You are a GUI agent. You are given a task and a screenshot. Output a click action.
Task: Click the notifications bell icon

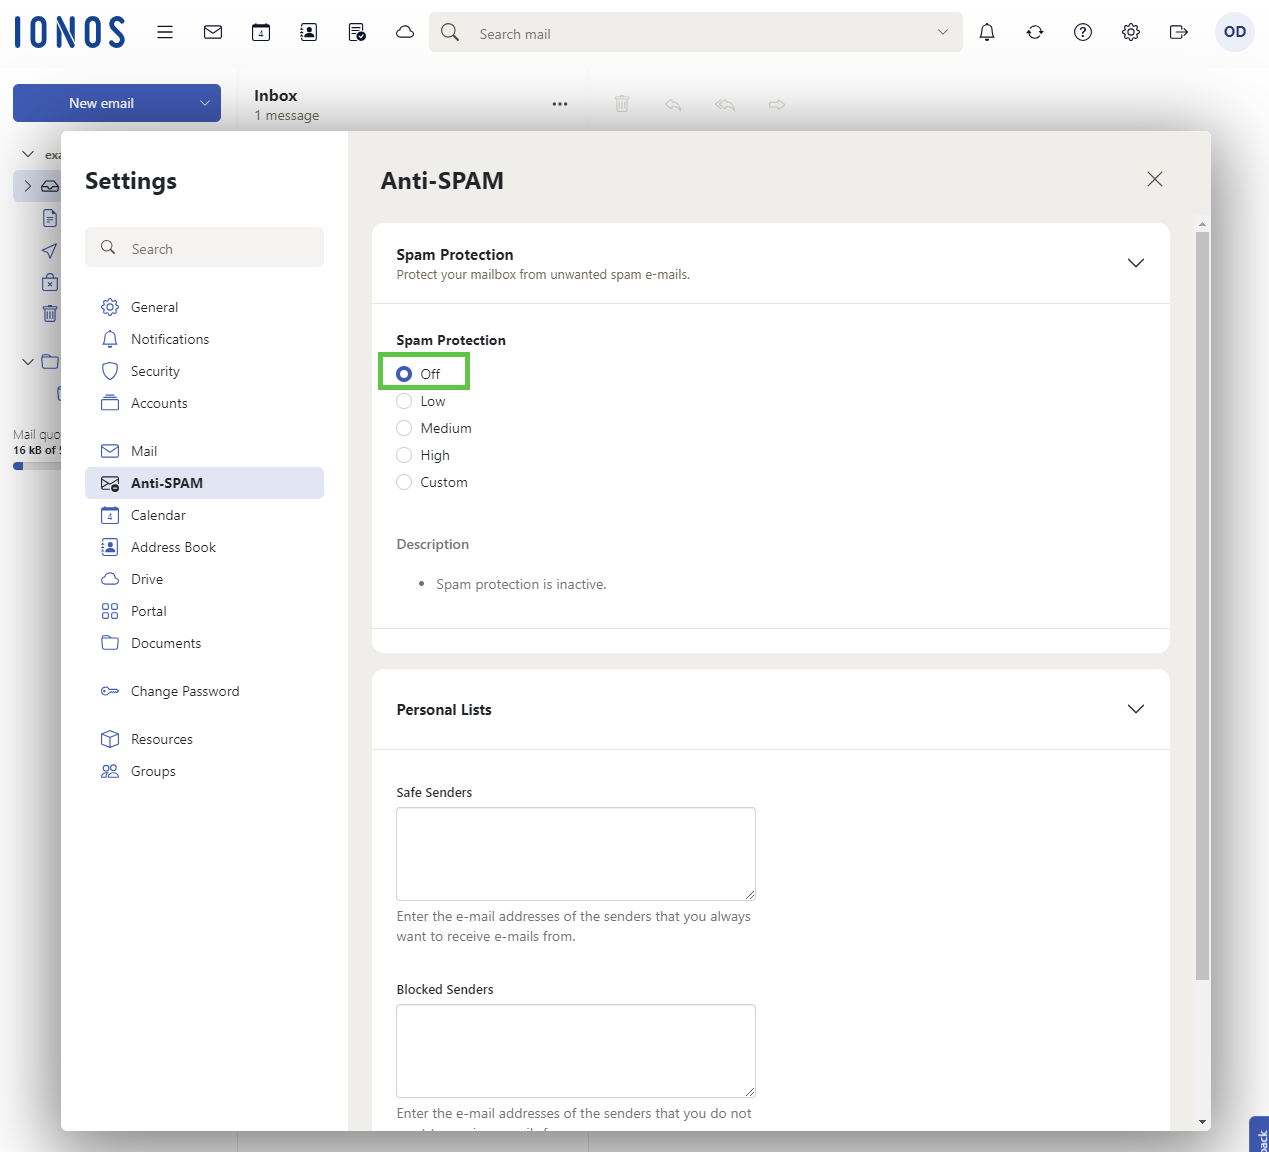[x=987, y=32]
